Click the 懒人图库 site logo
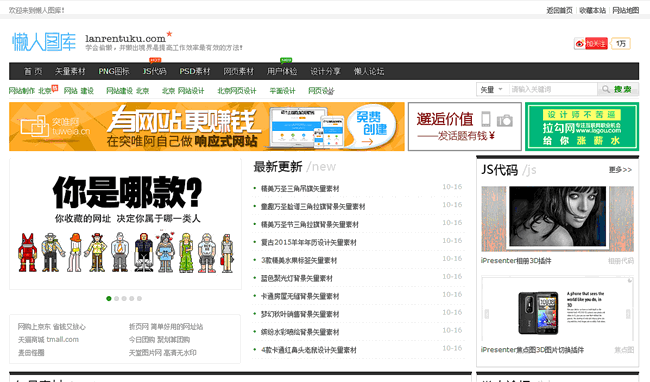650x382 pixels. tap(44, 41)
